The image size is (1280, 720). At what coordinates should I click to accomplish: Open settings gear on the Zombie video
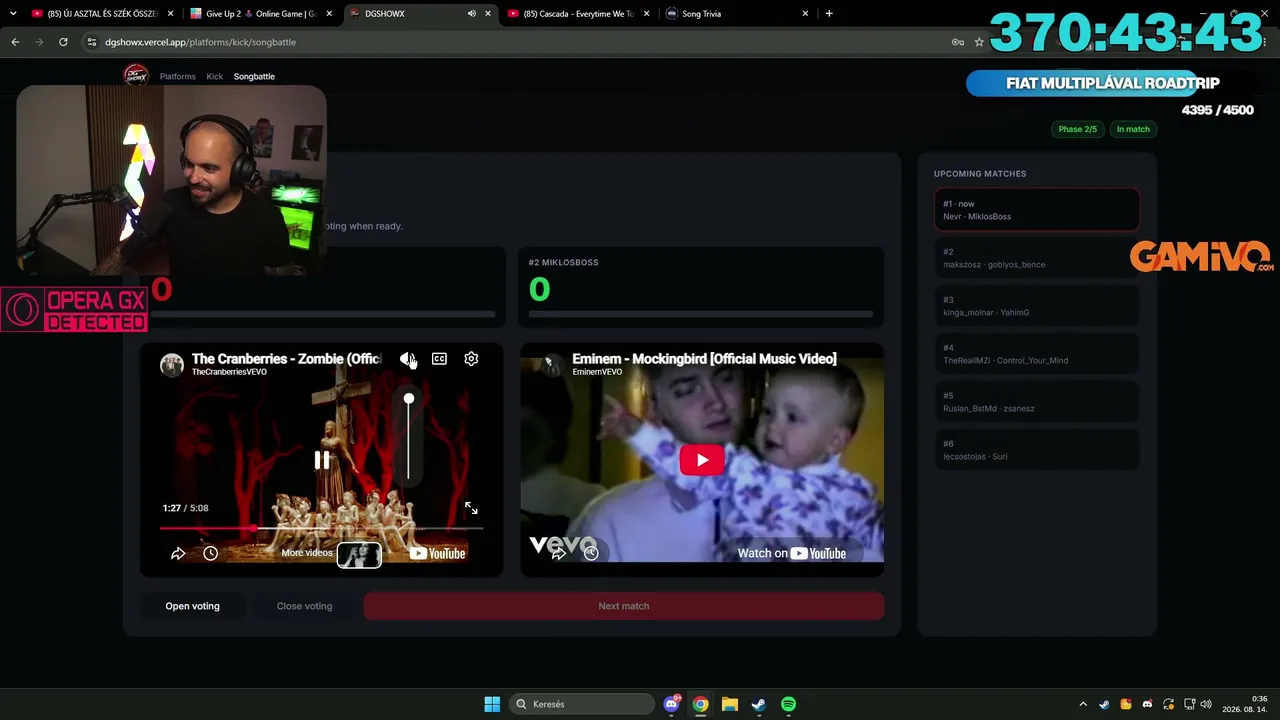471,359
